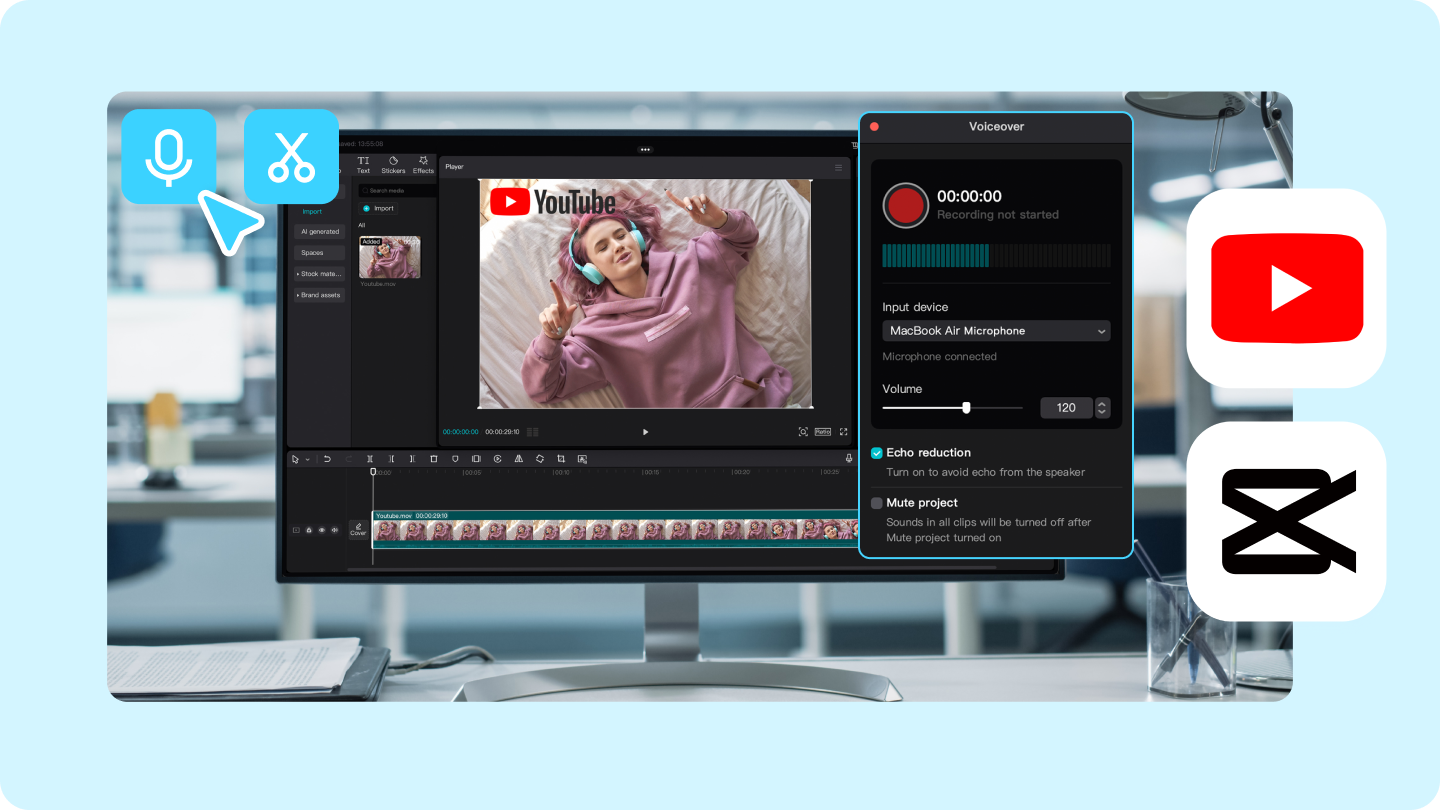The image size is (1440, 810).
Task: Toggle the track visibility eye icon
Action: tap(322, 530)
